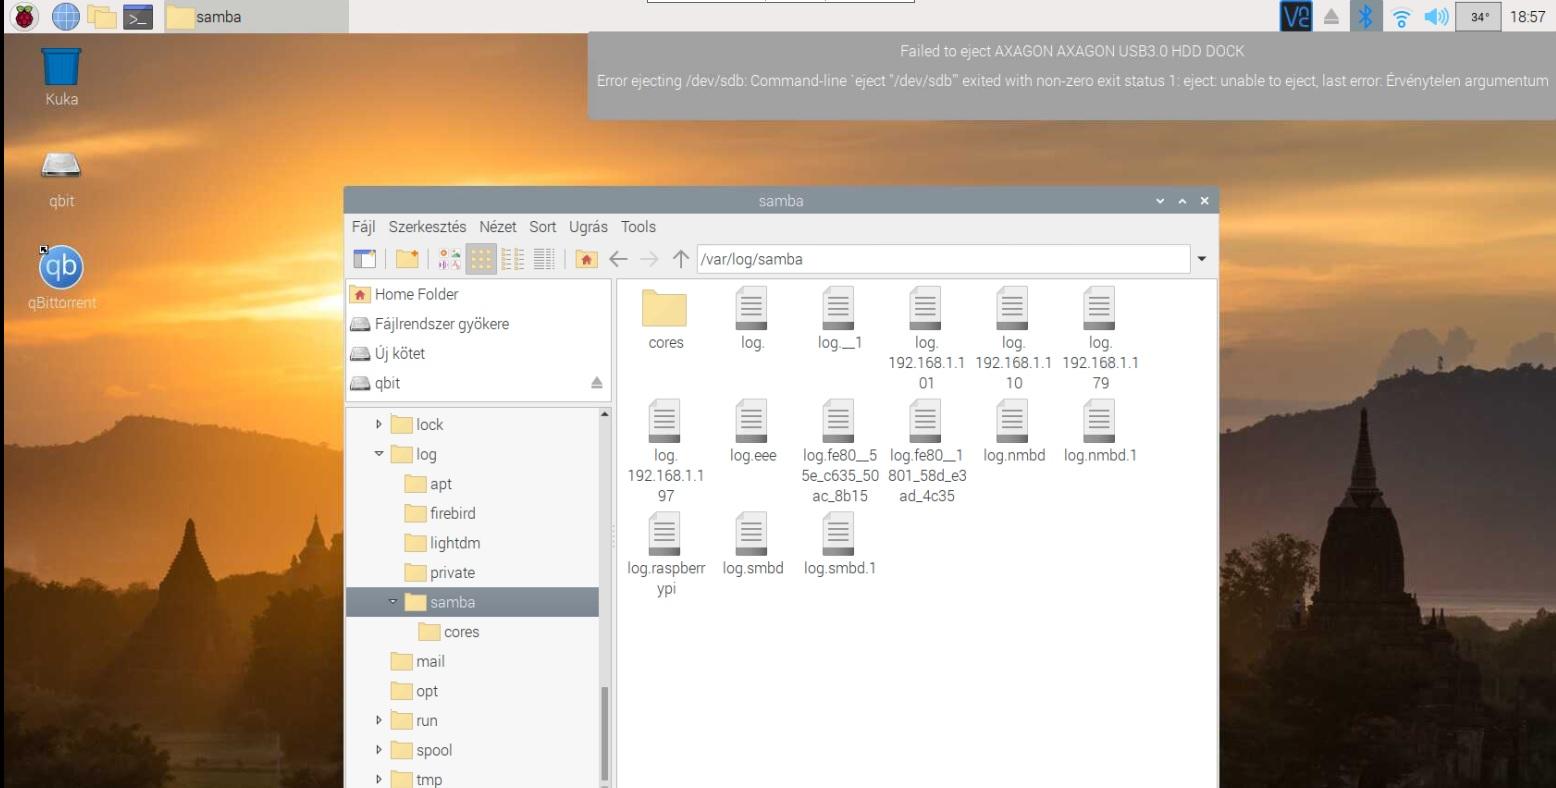Go back with the left arrow
Image resolution: width=1556 pixels, height=788 pixels.
pos(618,259)
